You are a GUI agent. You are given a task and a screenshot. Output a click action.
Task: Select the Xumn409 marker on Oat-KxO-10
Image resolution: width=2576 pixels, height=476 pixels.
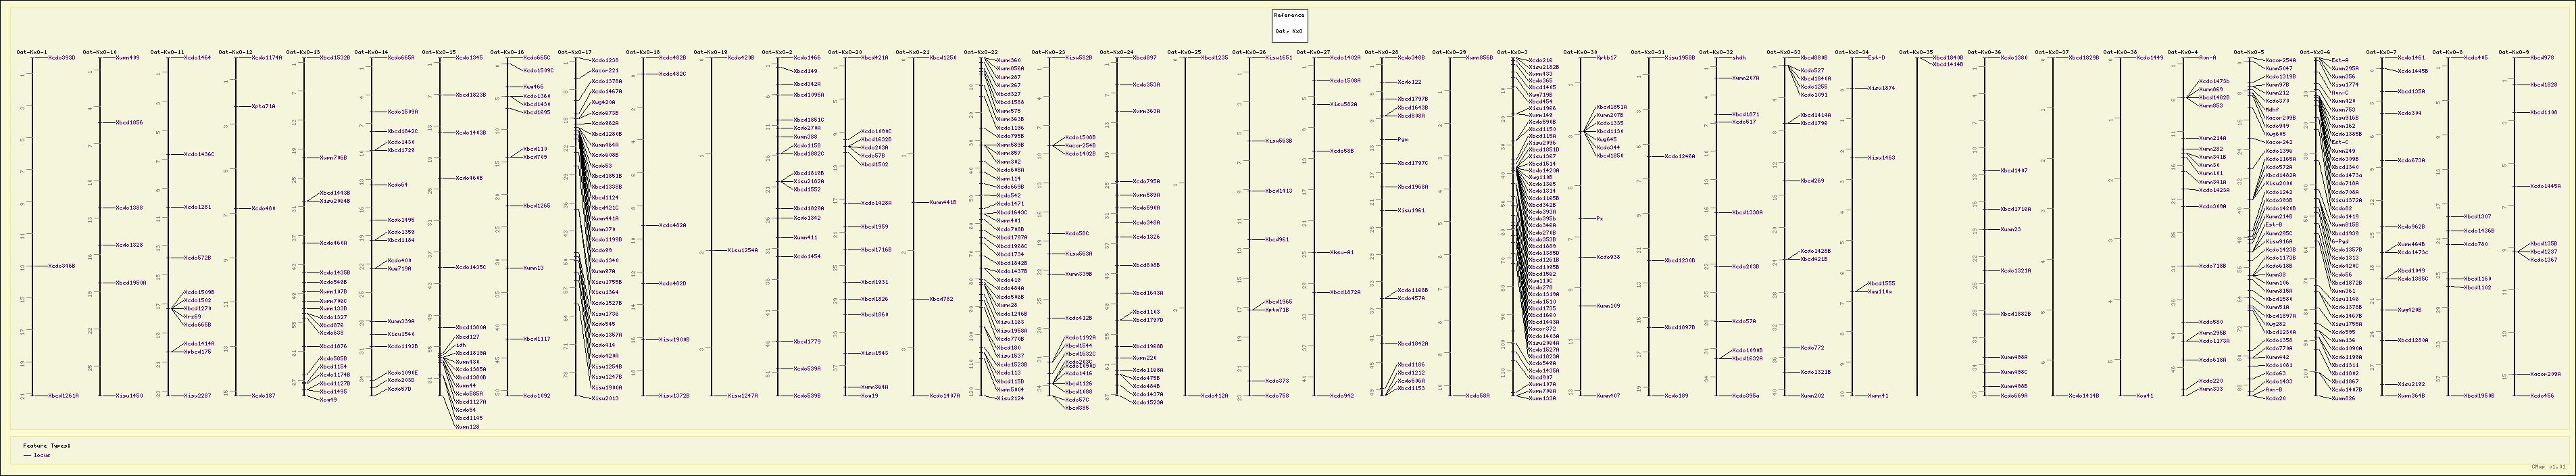coord(128,58)
